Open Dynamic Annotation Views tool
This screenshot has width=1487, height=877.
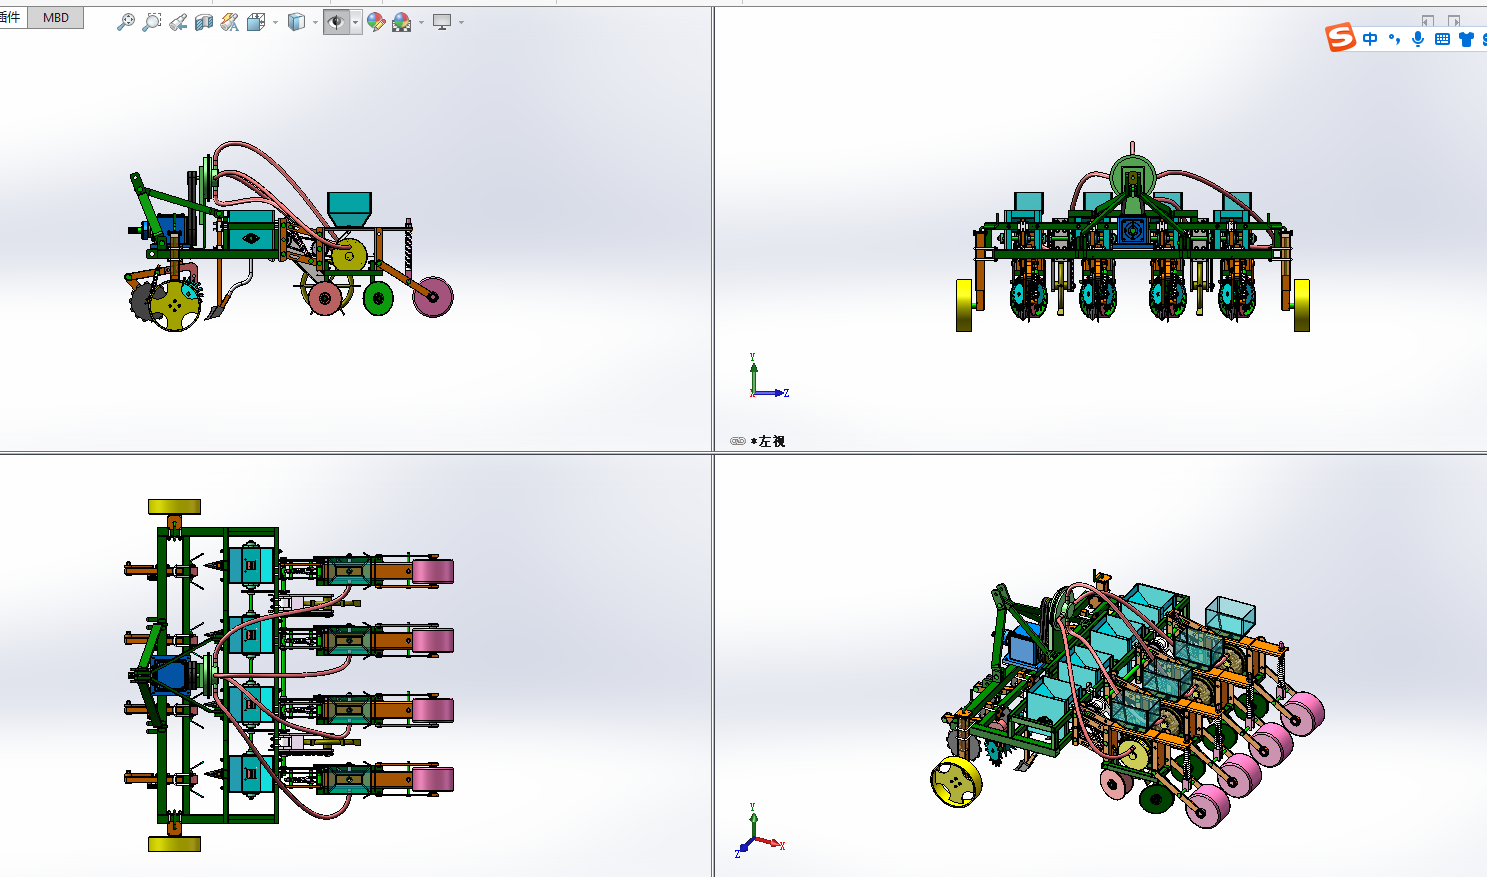click(230, 22)
